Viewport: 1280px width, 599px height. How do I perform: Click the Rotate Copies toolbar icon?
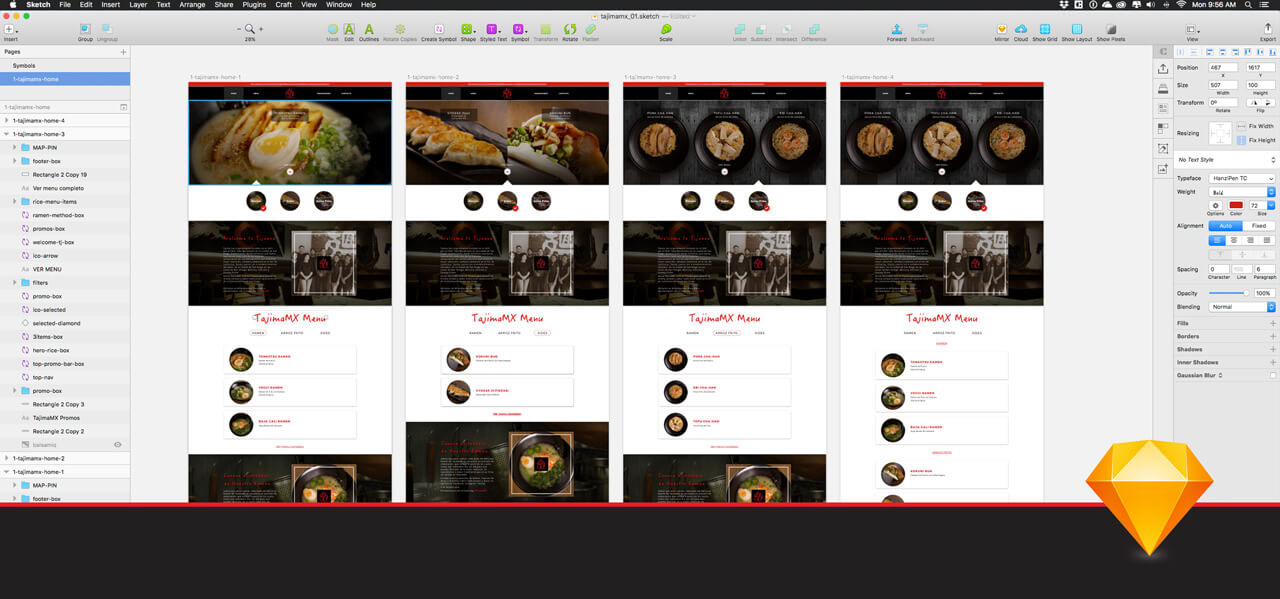[400, 30]
